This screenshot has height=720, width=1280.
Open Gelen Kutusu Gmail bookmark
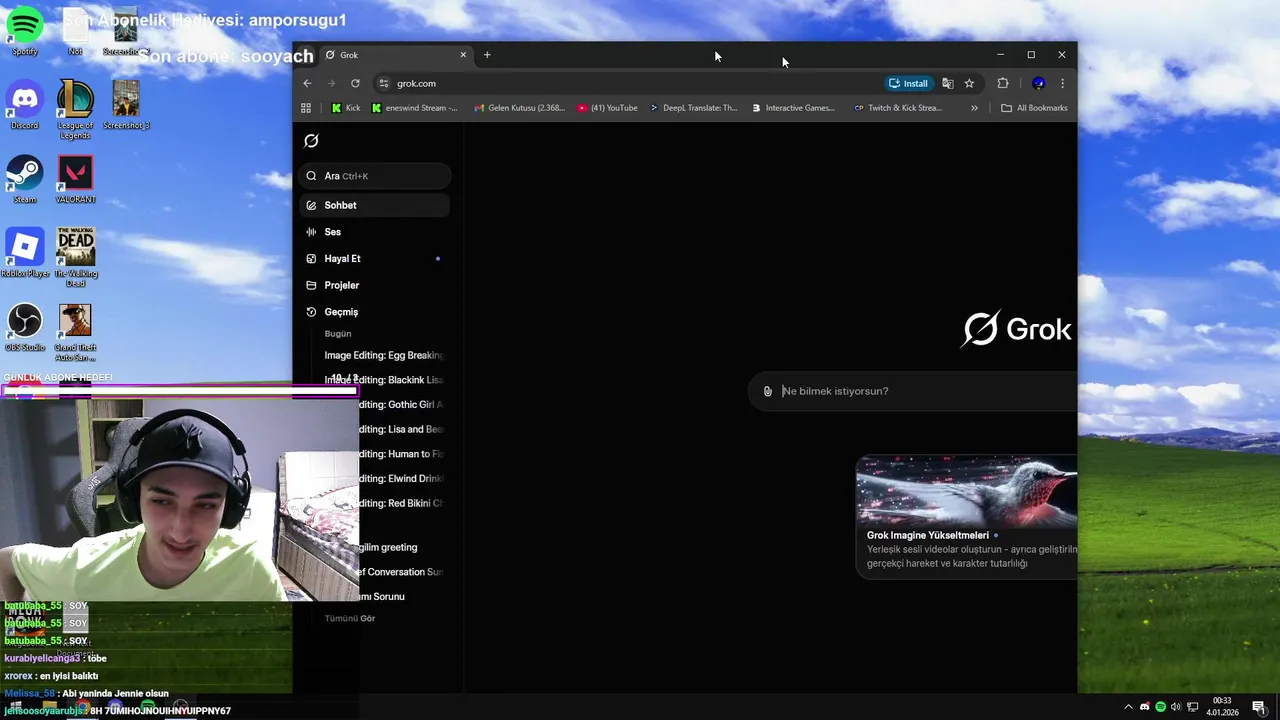[x=519, y=108]
